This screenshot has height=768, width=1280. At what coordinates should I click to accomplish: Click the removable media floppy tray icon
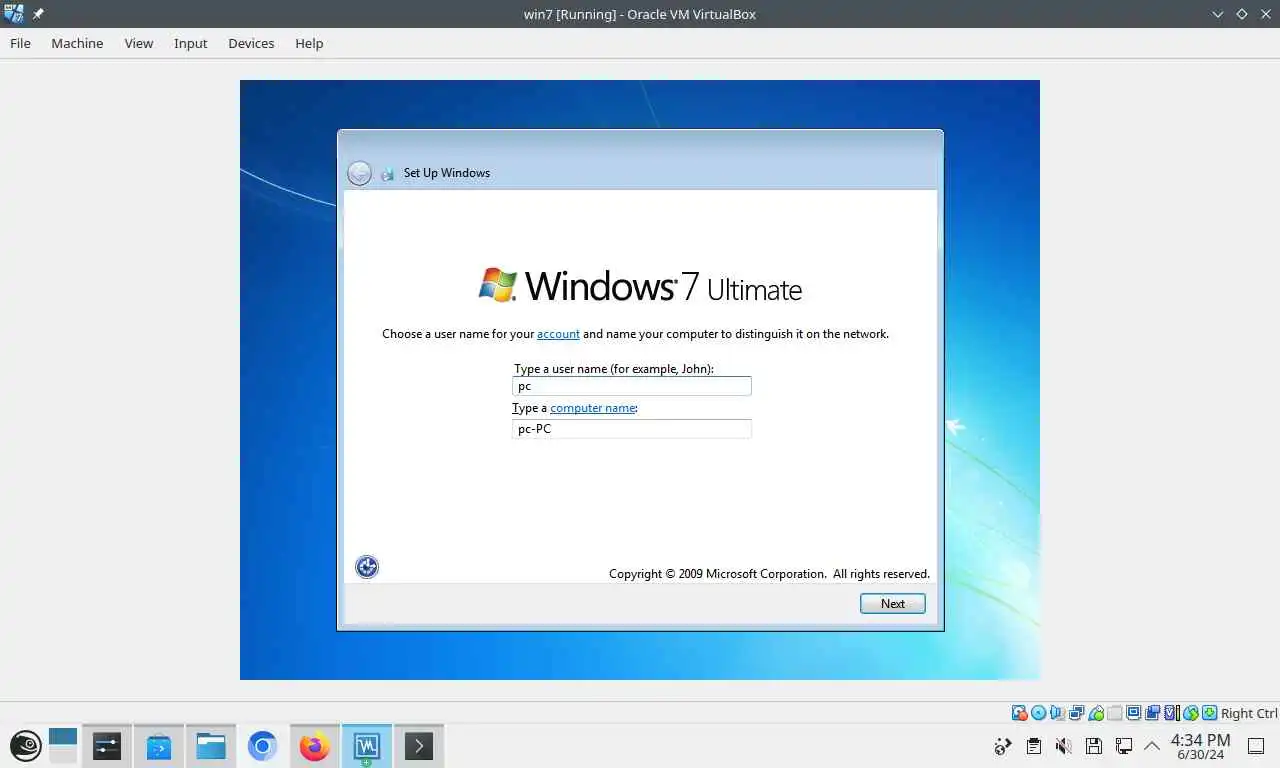coord(1093,746)
